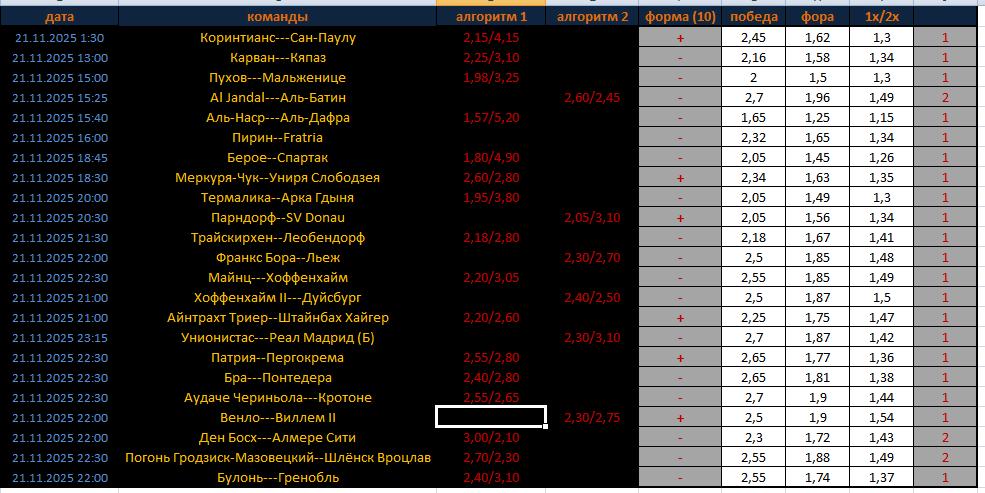Click the 3,00/2,10 cell for Ден Босх

pyautogui.click(x=491, y=437)
